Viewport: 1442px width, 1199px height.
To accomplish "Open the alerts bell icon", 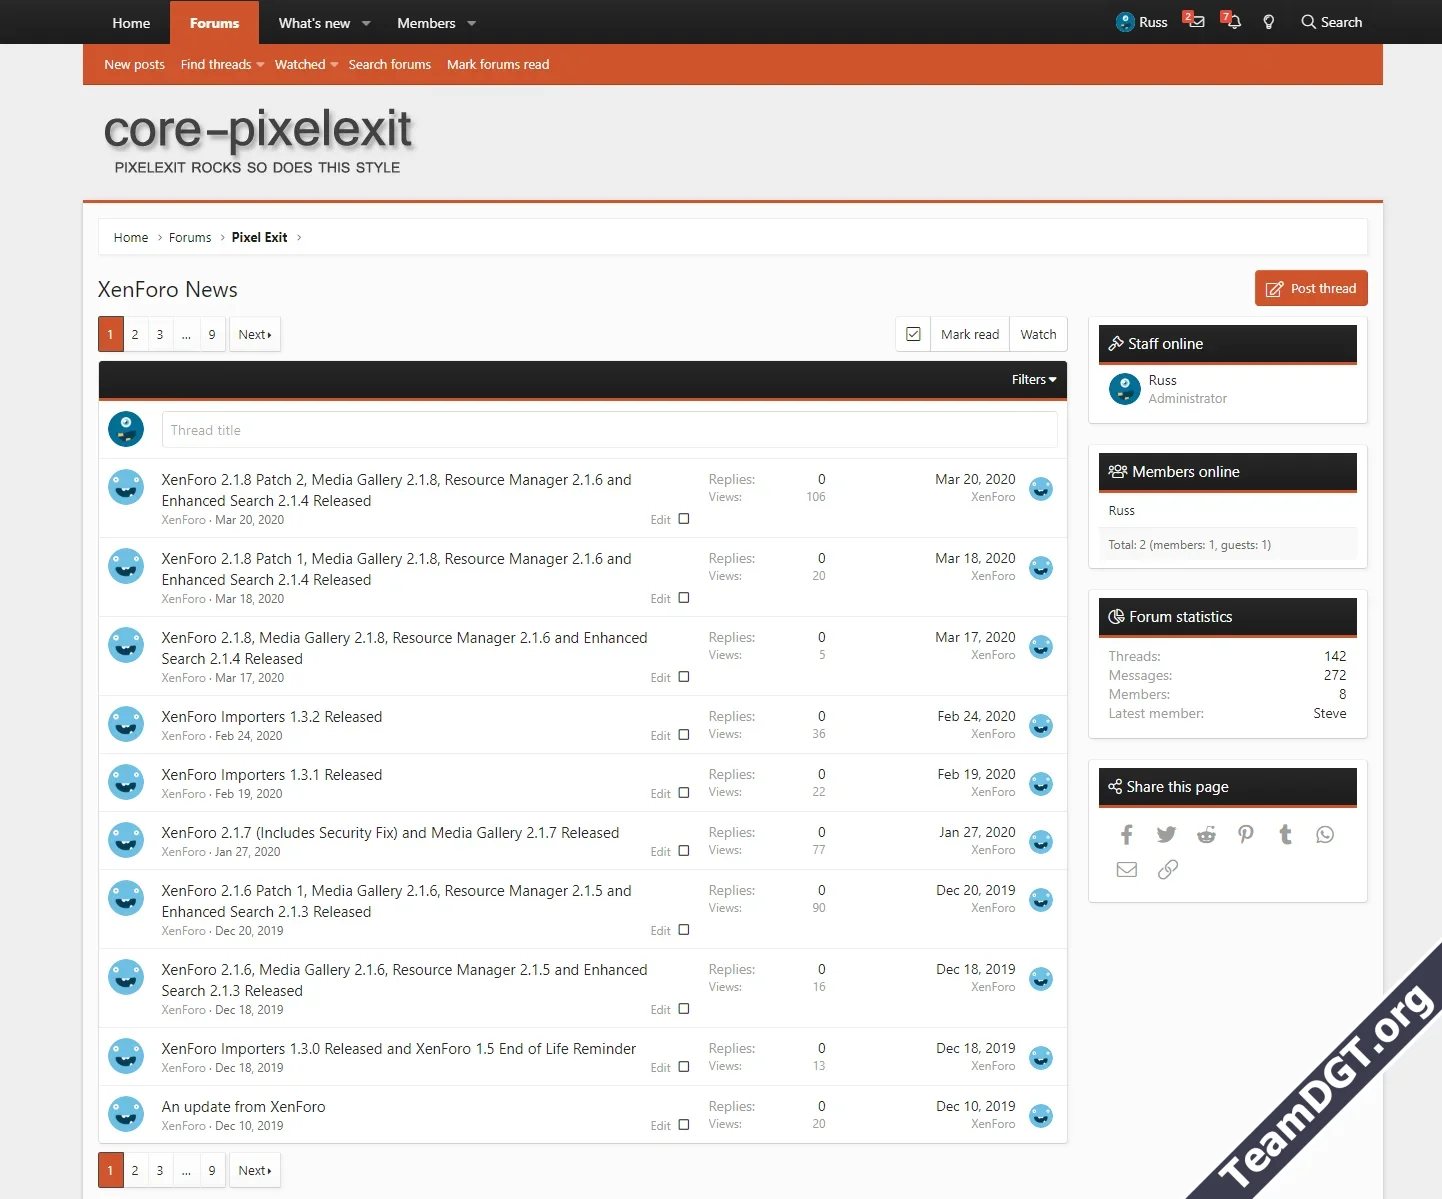I will coord(1232,22).
